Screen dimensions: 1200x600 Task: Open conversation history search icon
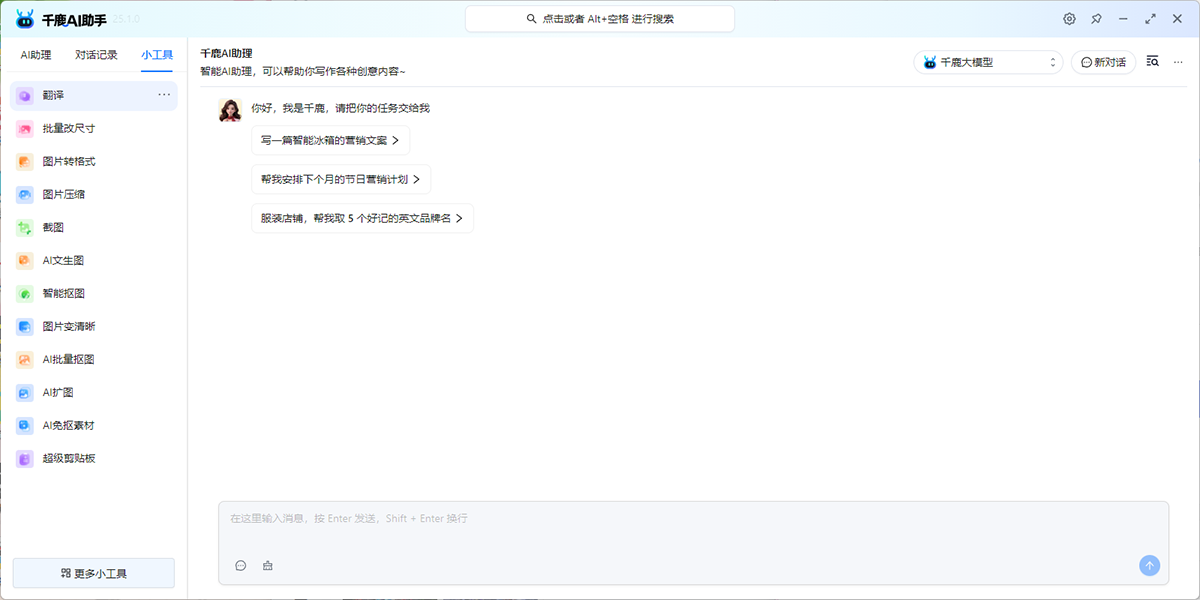[x=1152, y=60]
